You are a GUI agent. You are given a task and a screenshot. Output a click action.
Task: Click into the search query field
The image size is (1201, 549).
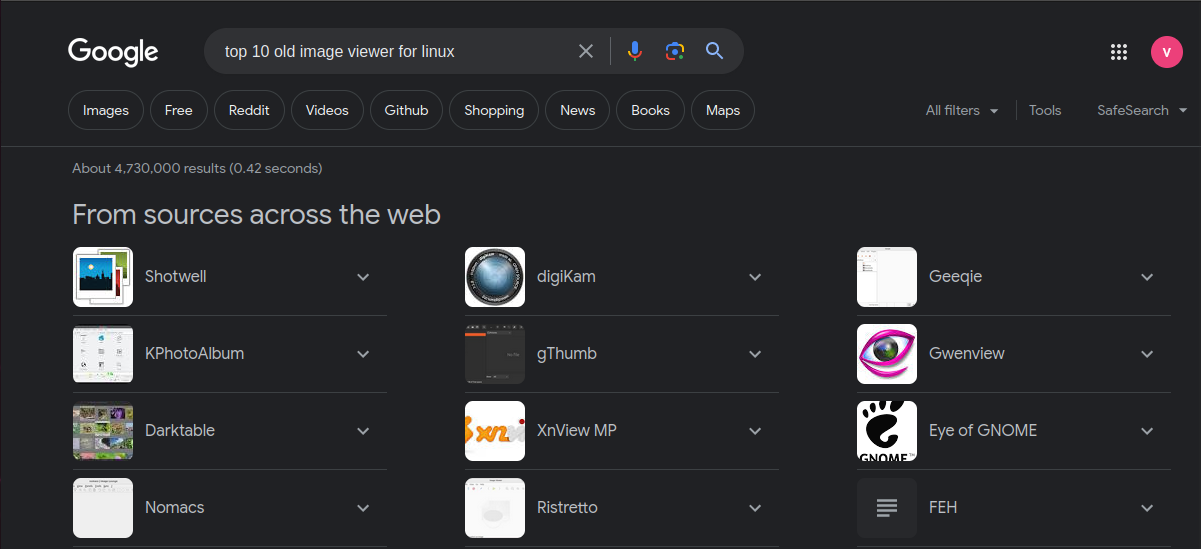coord(395,51)
